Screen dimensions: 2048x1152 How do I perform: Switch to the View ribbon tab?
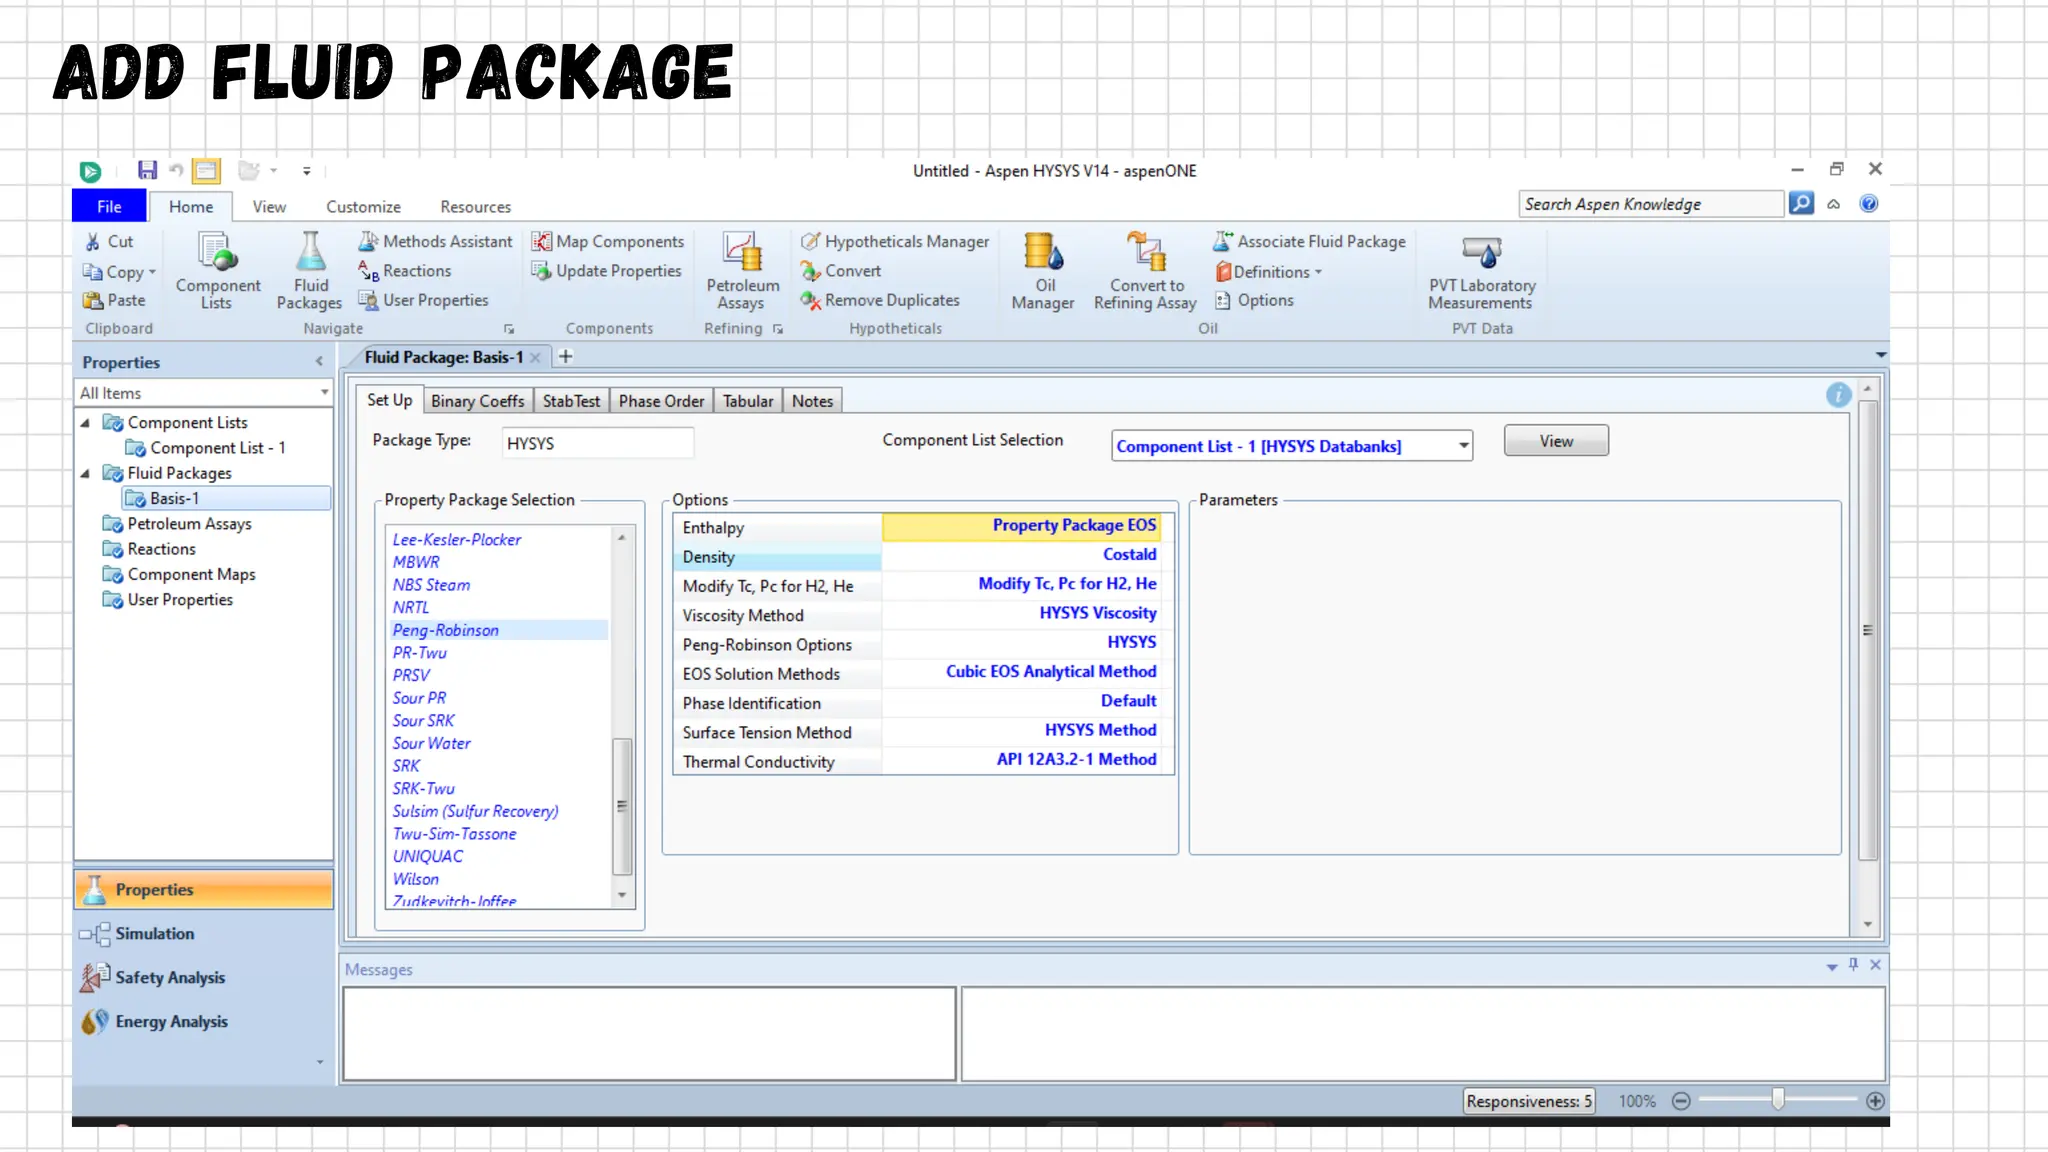(x=269, y=206)
